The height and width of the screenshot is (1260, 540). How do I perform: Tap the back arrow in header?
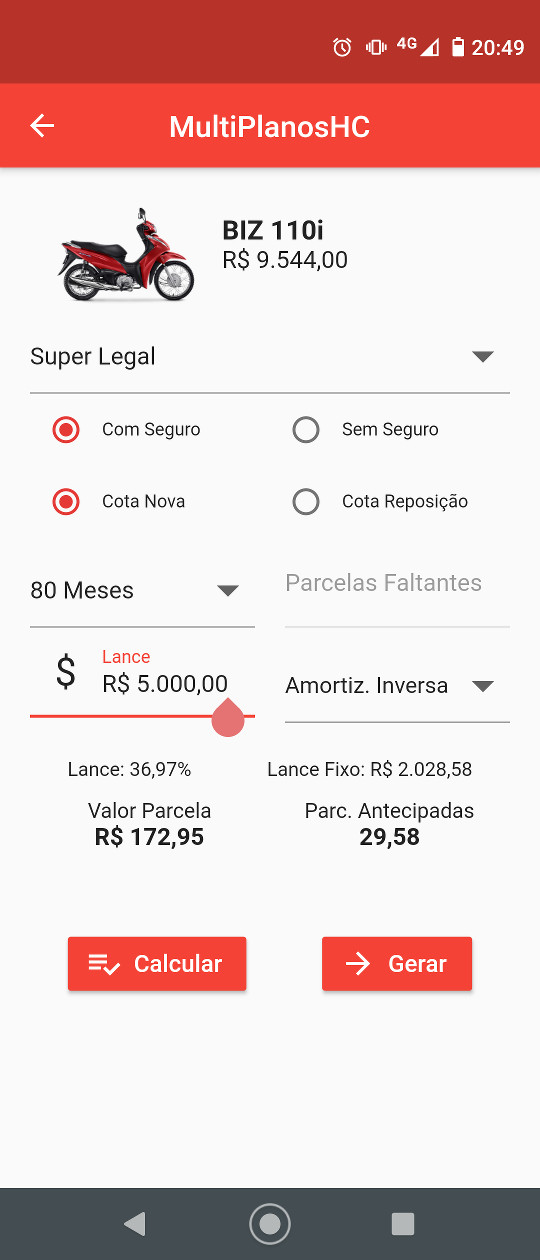click(x=42, y=126)
